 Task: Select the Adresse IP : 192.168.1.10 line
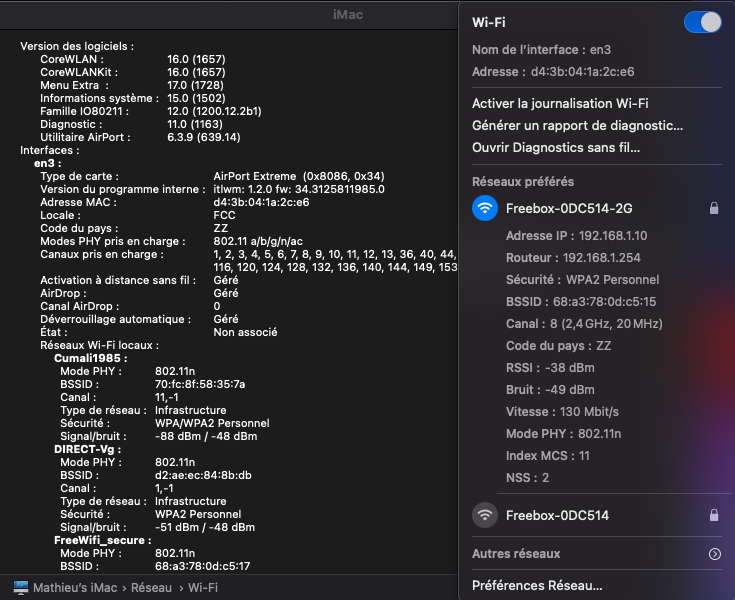pos(577,236)
